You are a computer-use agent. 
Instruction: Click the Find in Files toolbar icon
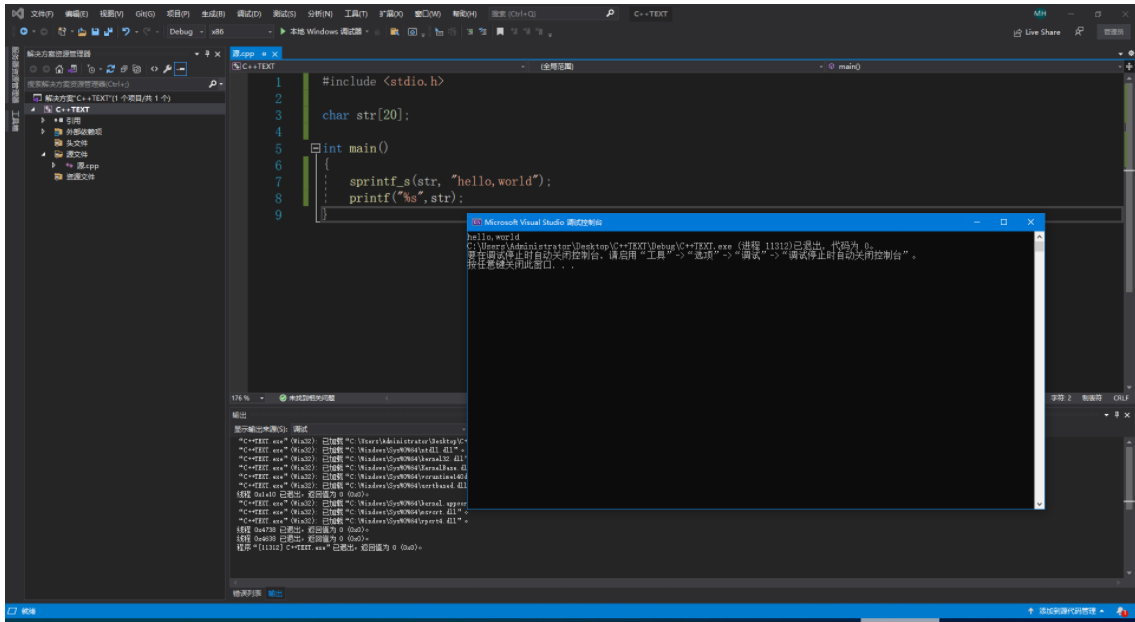tap(394, 32)
